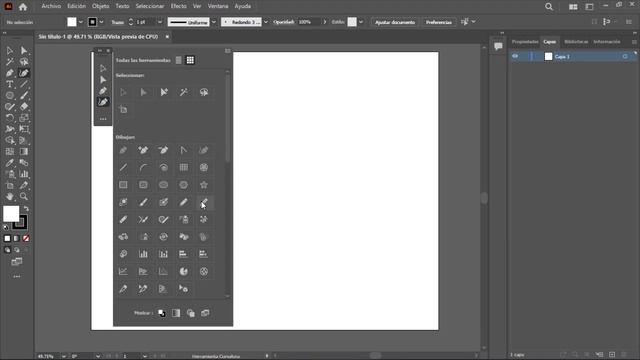Choose the Eyedropper tool in left toolbar
Screen dimensions: 640x360
9,163
